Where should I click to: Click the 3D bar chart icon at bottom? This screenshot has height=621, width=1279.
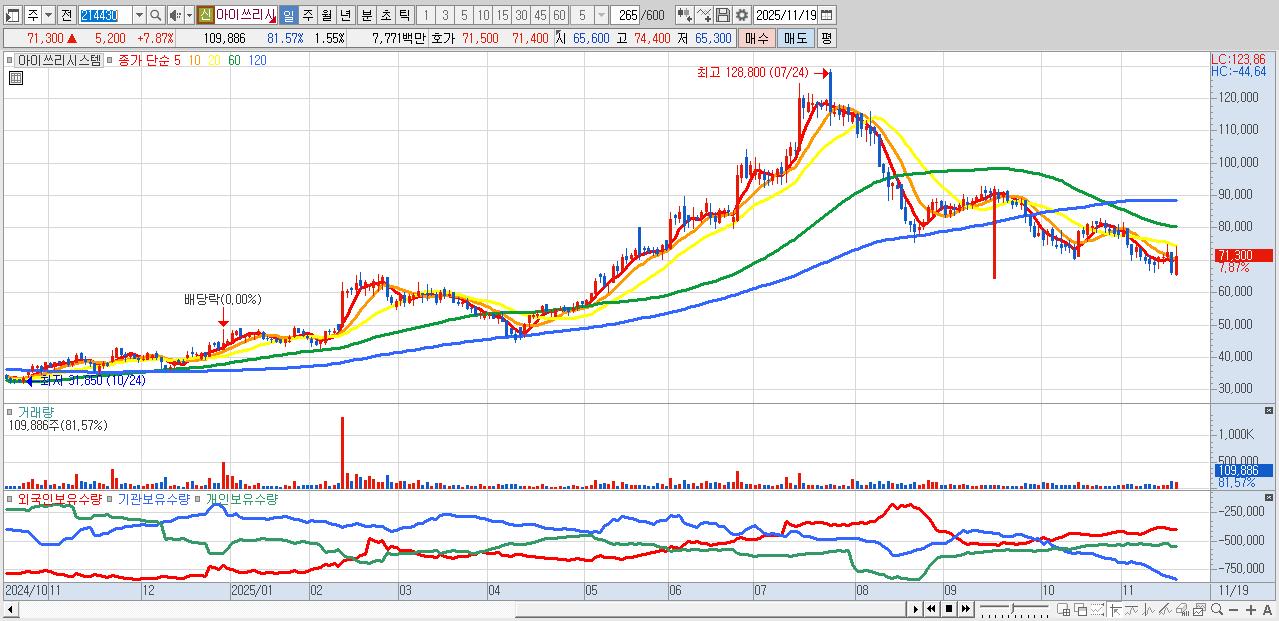1182,609
